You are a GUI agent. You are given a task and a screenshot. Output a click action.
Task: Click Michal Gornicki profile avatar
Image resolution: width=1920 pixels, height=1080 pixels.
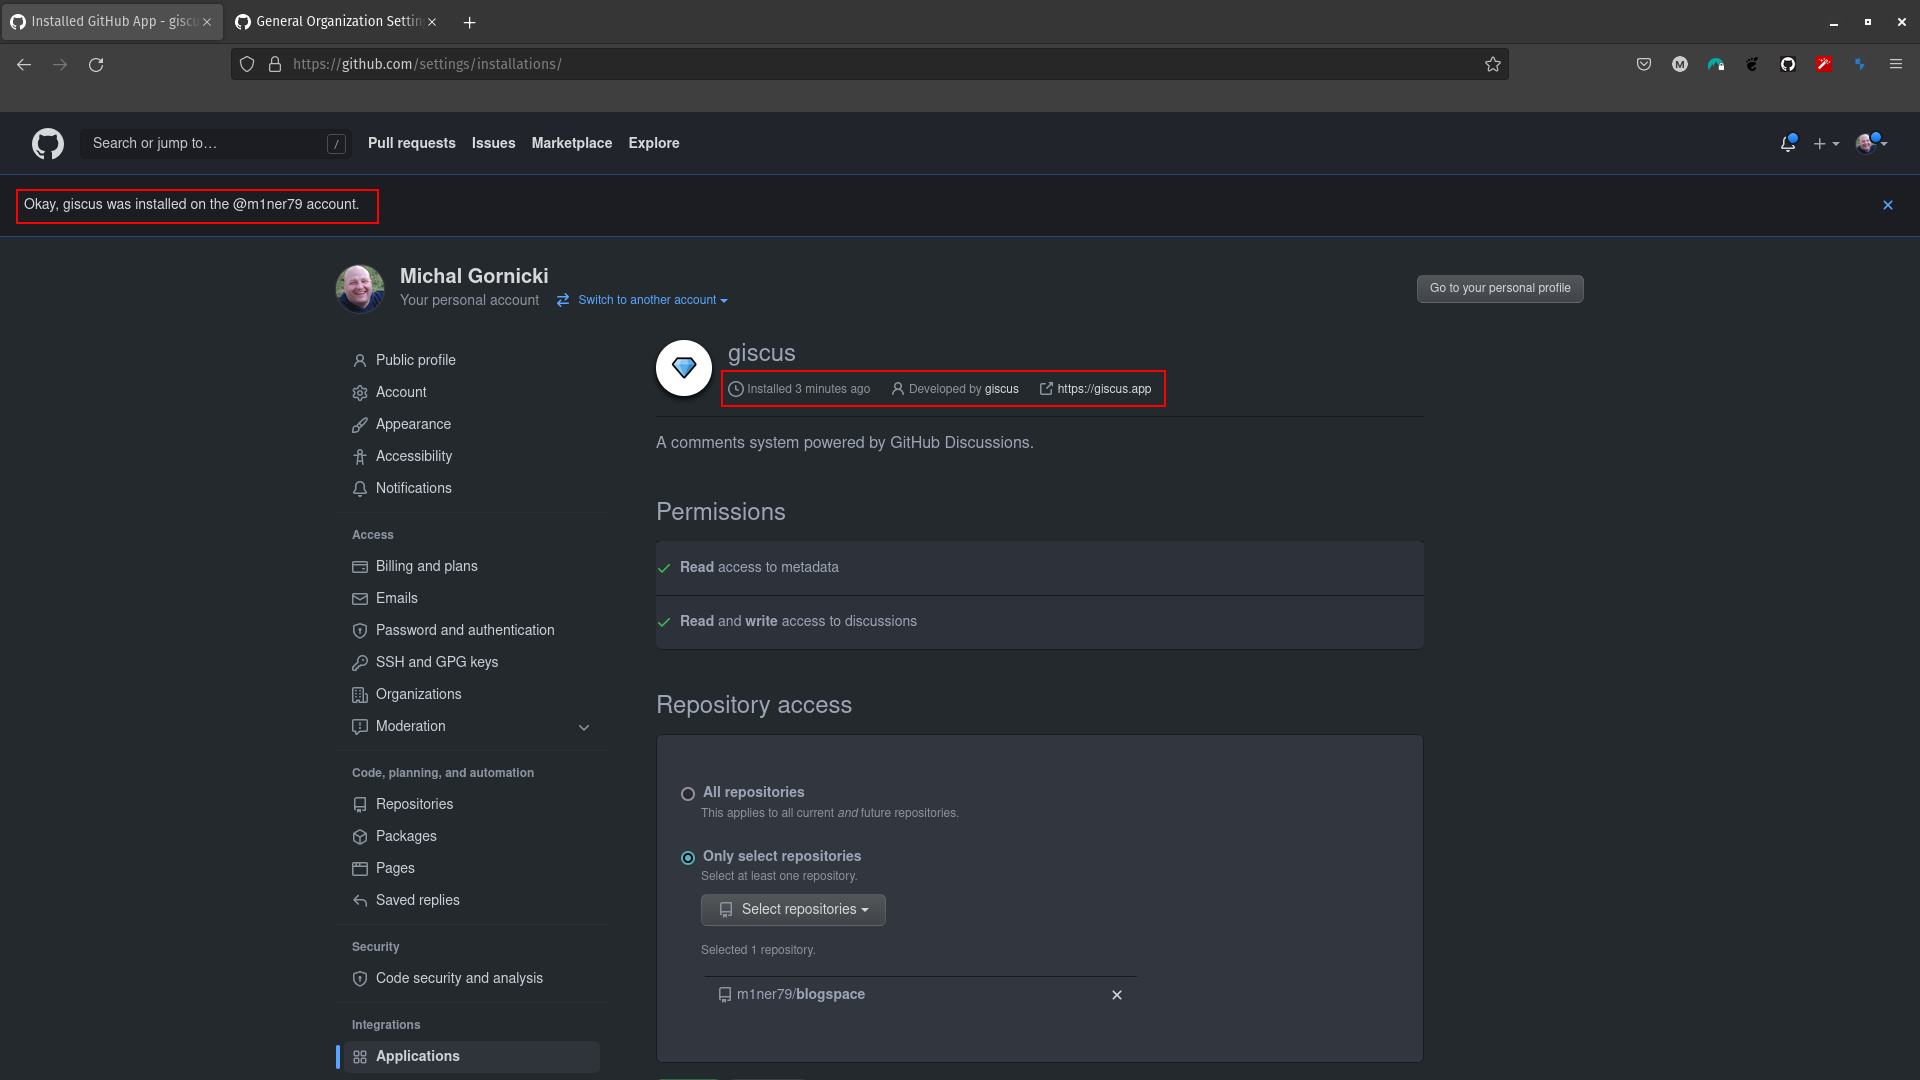pos(360,288)
